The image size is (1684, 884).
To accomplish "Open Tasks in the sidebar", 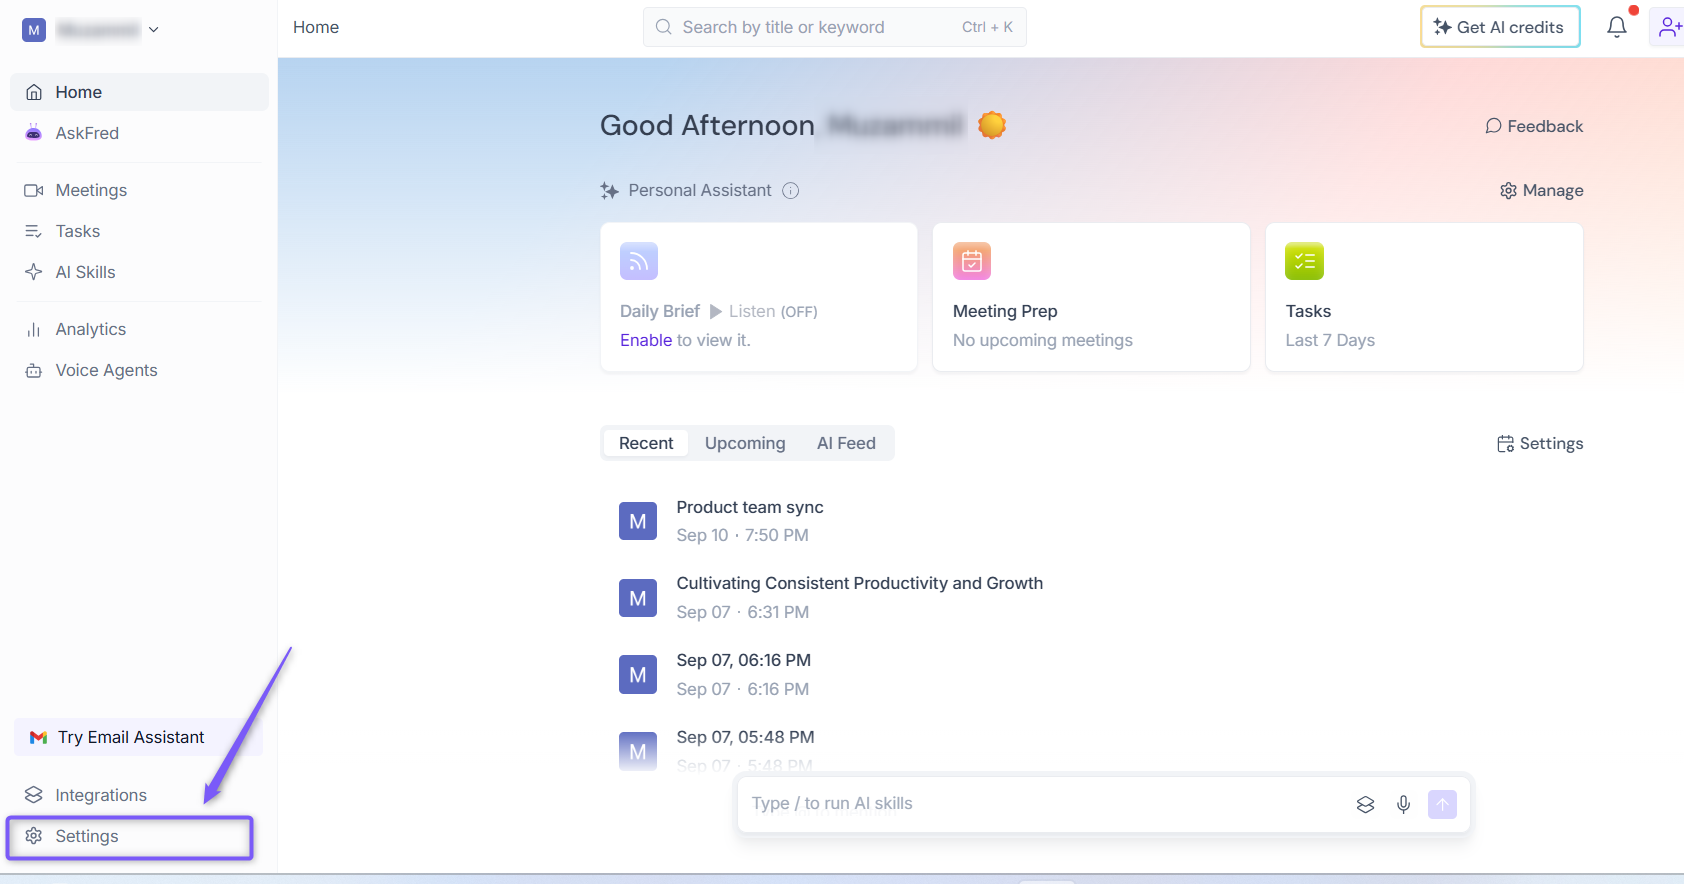I will 139,231.
